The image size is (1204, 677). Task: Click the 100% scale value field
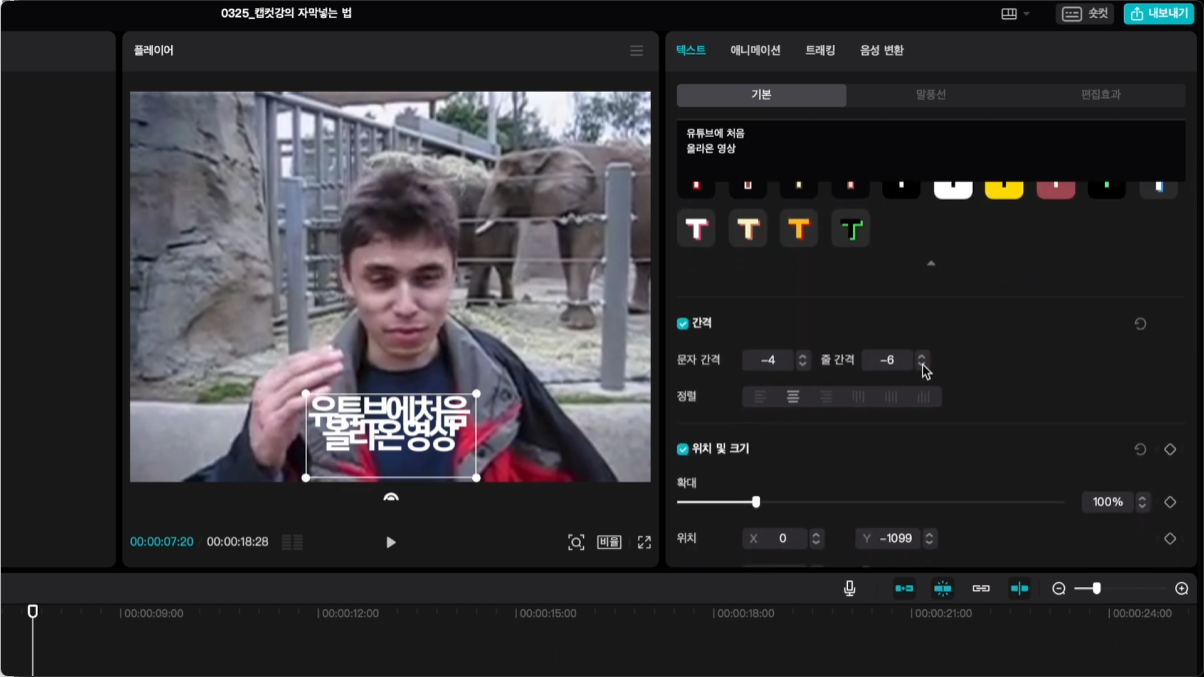click(x=1108, y=502)
